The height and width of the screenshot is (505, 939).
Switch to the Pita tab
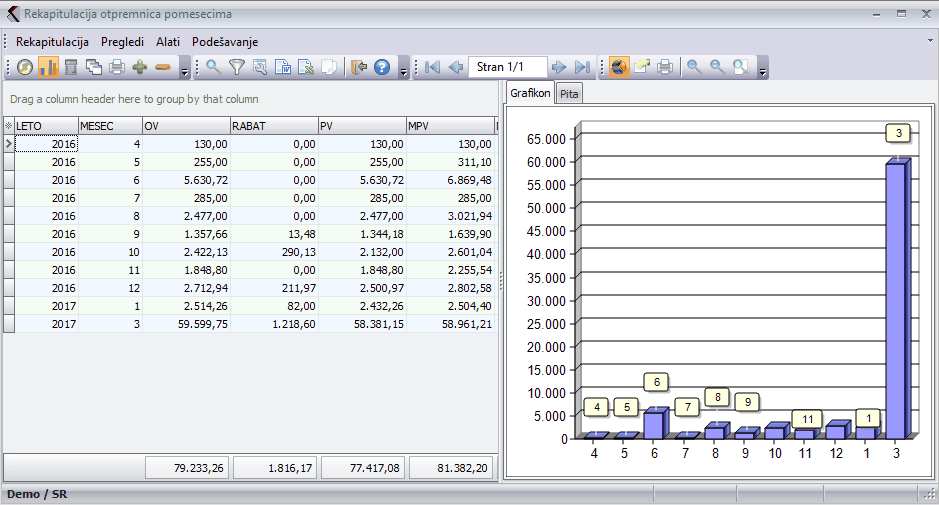569,93
